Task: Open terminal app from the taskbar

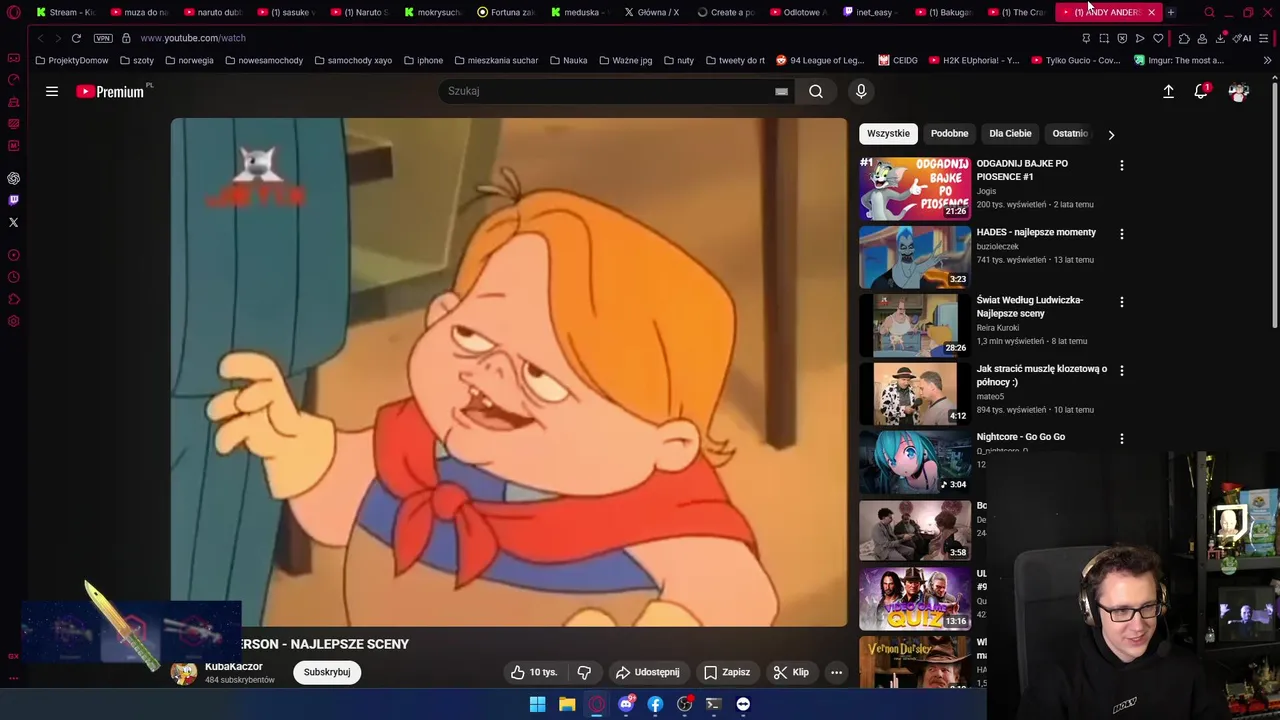Action: [x=714, y=704]
